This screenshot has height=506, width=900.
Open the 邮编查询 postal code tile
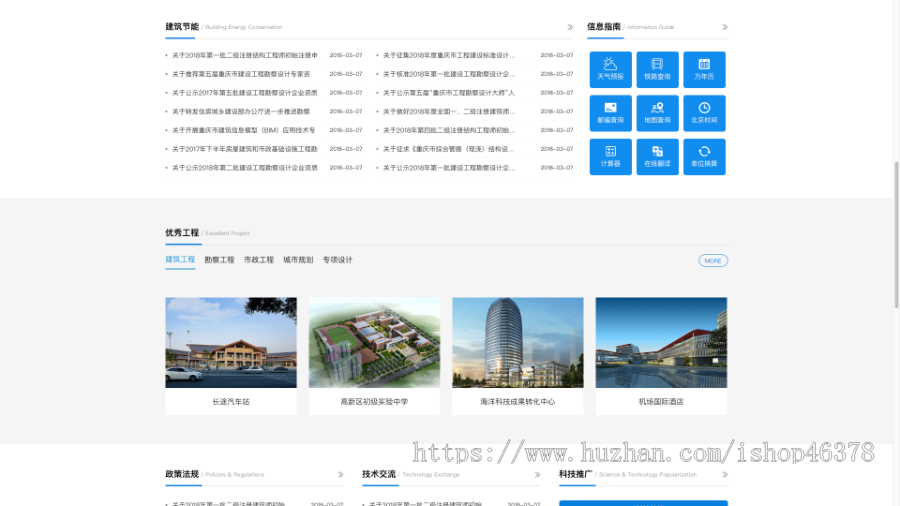coord(610,113)
